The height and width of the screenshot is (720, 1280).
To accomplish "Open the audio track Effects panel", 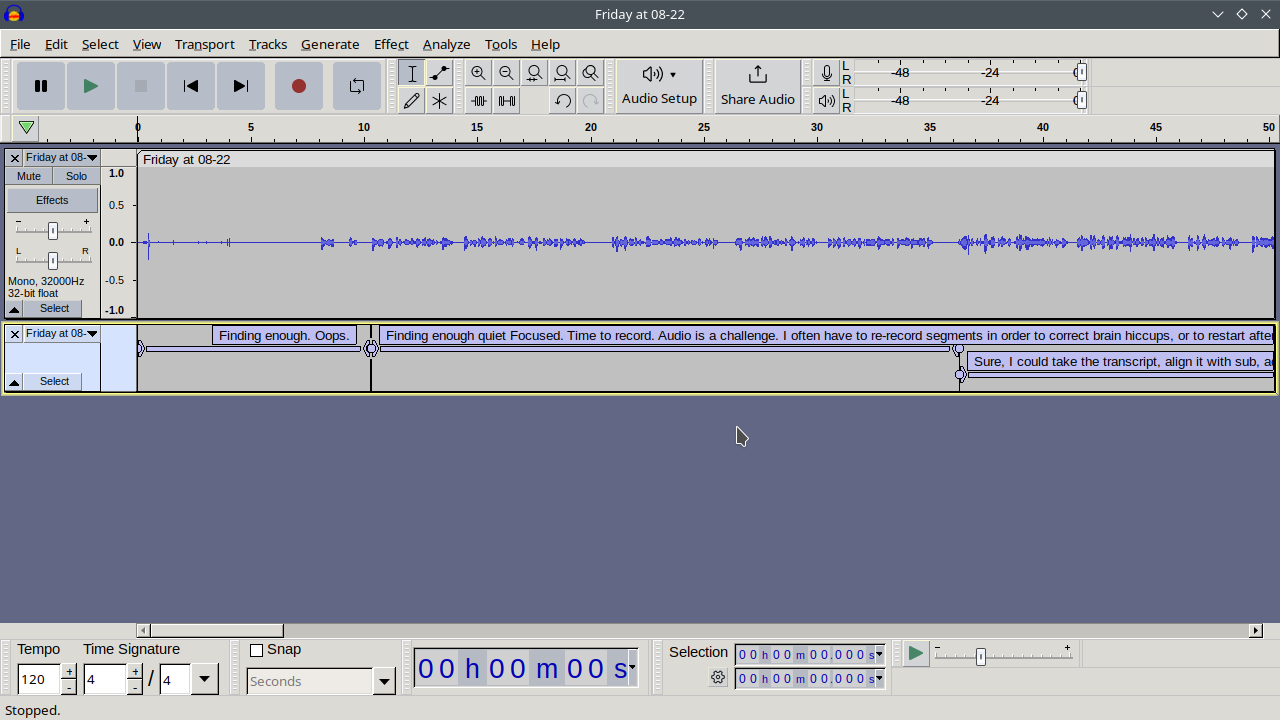I will coord(52,200).
